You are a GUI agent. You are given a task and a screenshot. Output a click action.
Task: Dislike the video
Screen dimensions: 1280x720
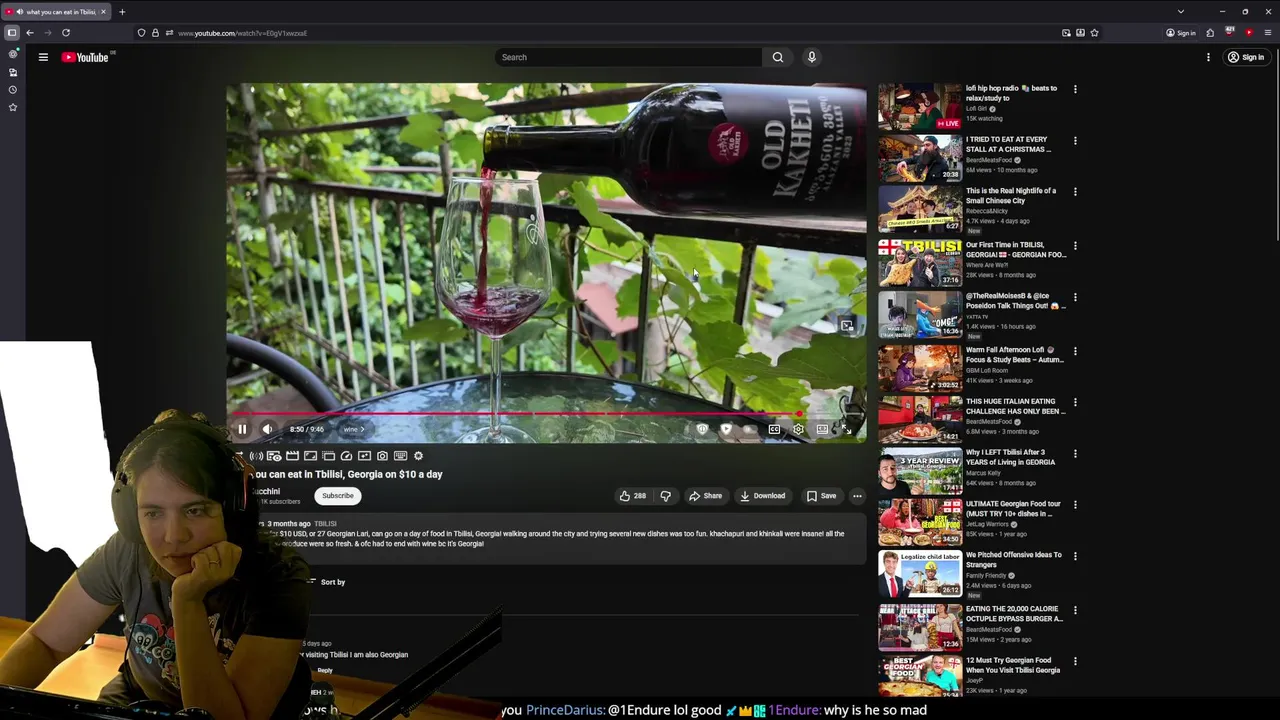[x=665, y=496]
